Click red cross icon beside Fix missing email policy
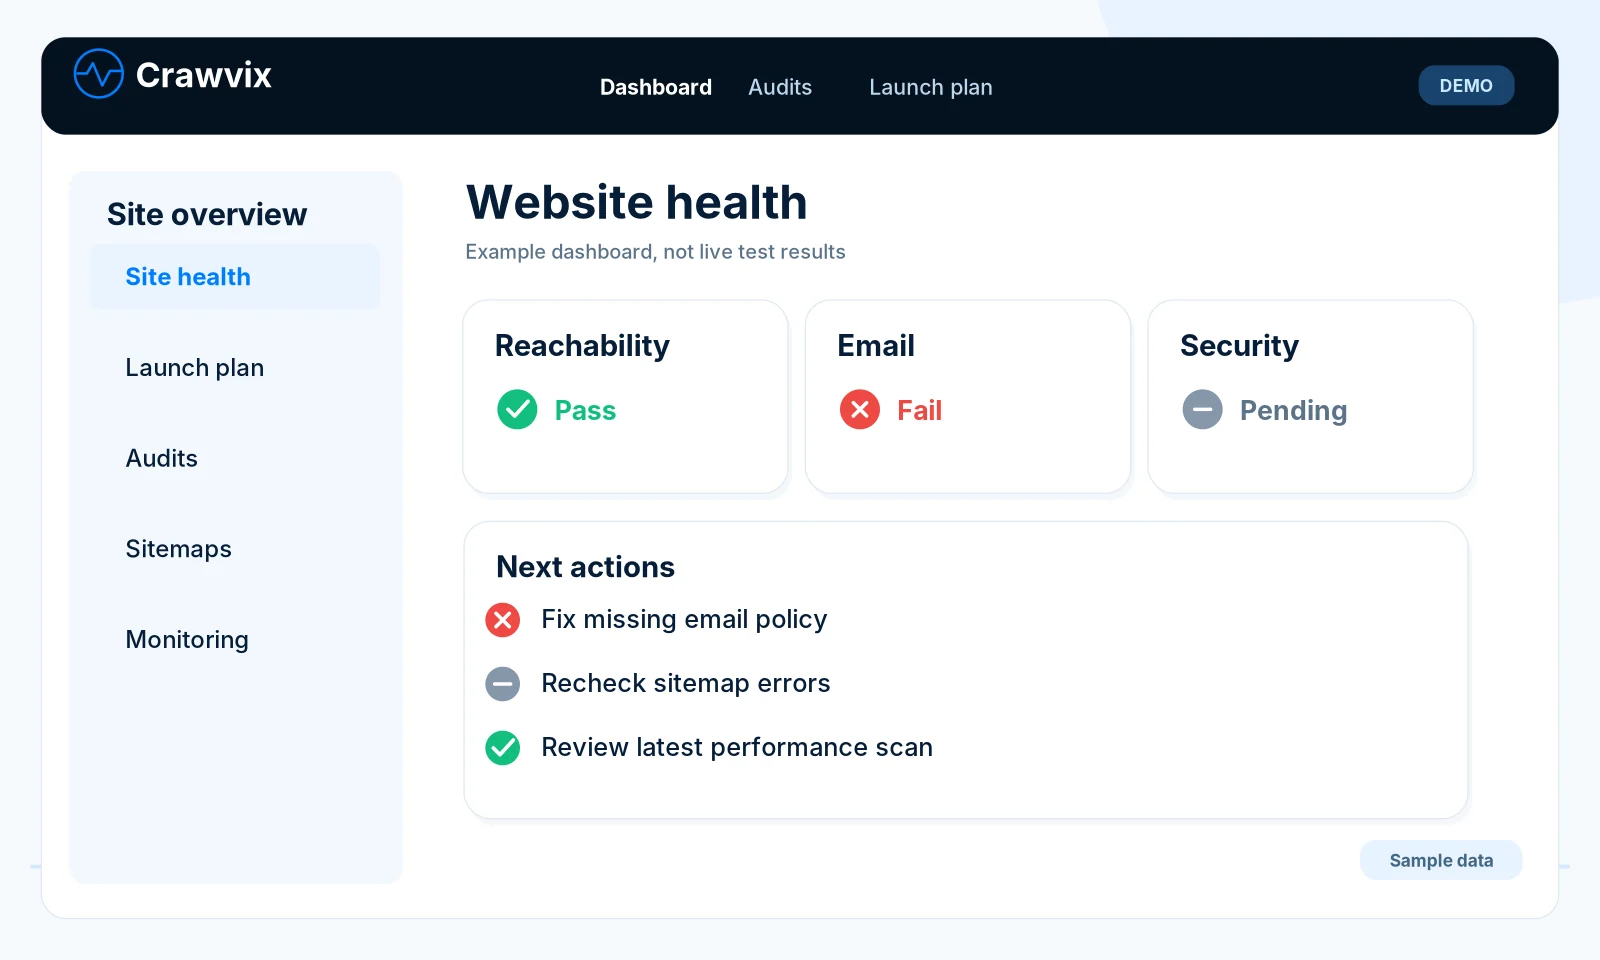This screenshot has width=1600, height=960. click(503, 620)
